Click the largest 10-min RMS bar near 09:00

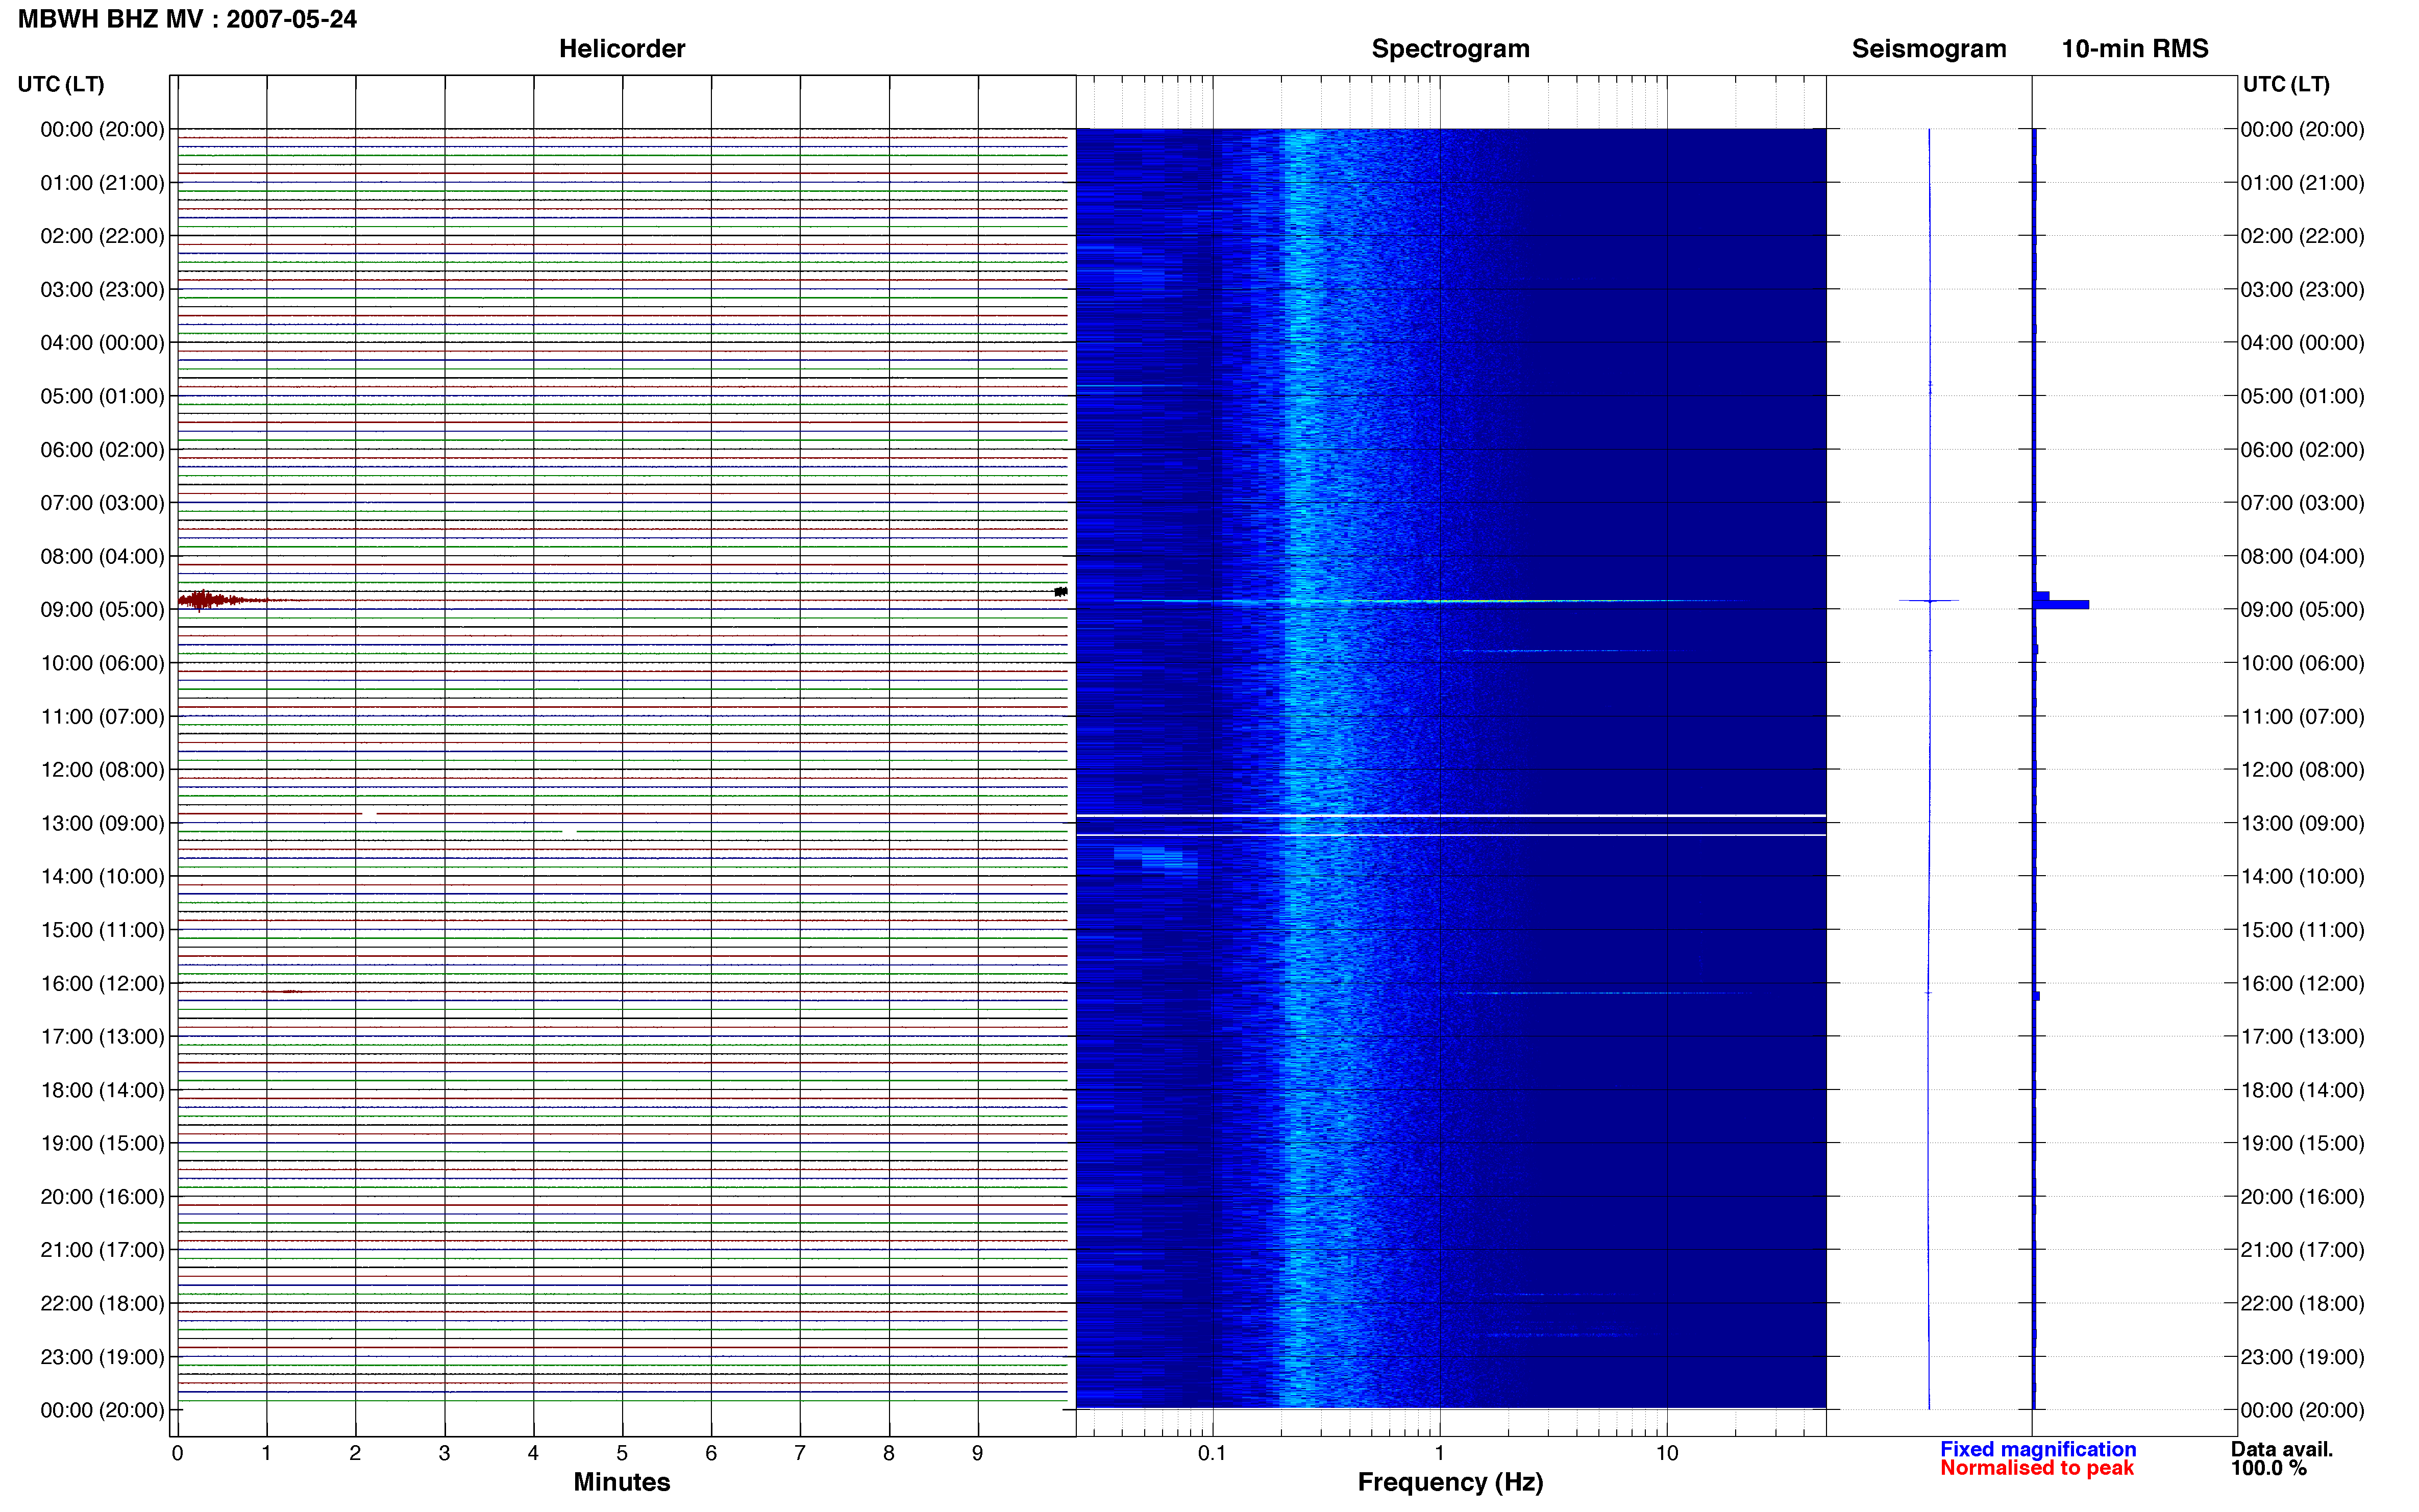coord(2062,604)
